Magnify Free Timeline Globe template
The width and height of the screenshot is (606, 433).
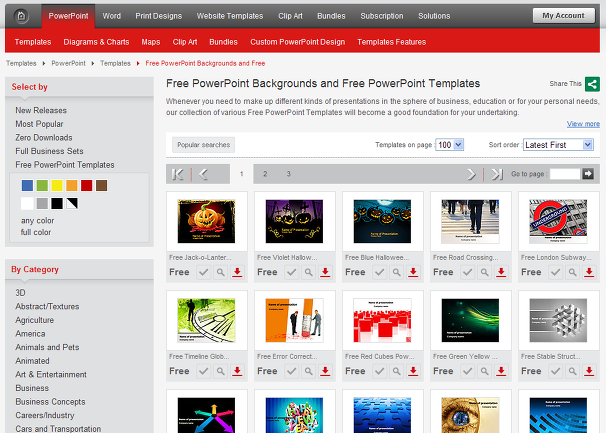coord(220,371)
